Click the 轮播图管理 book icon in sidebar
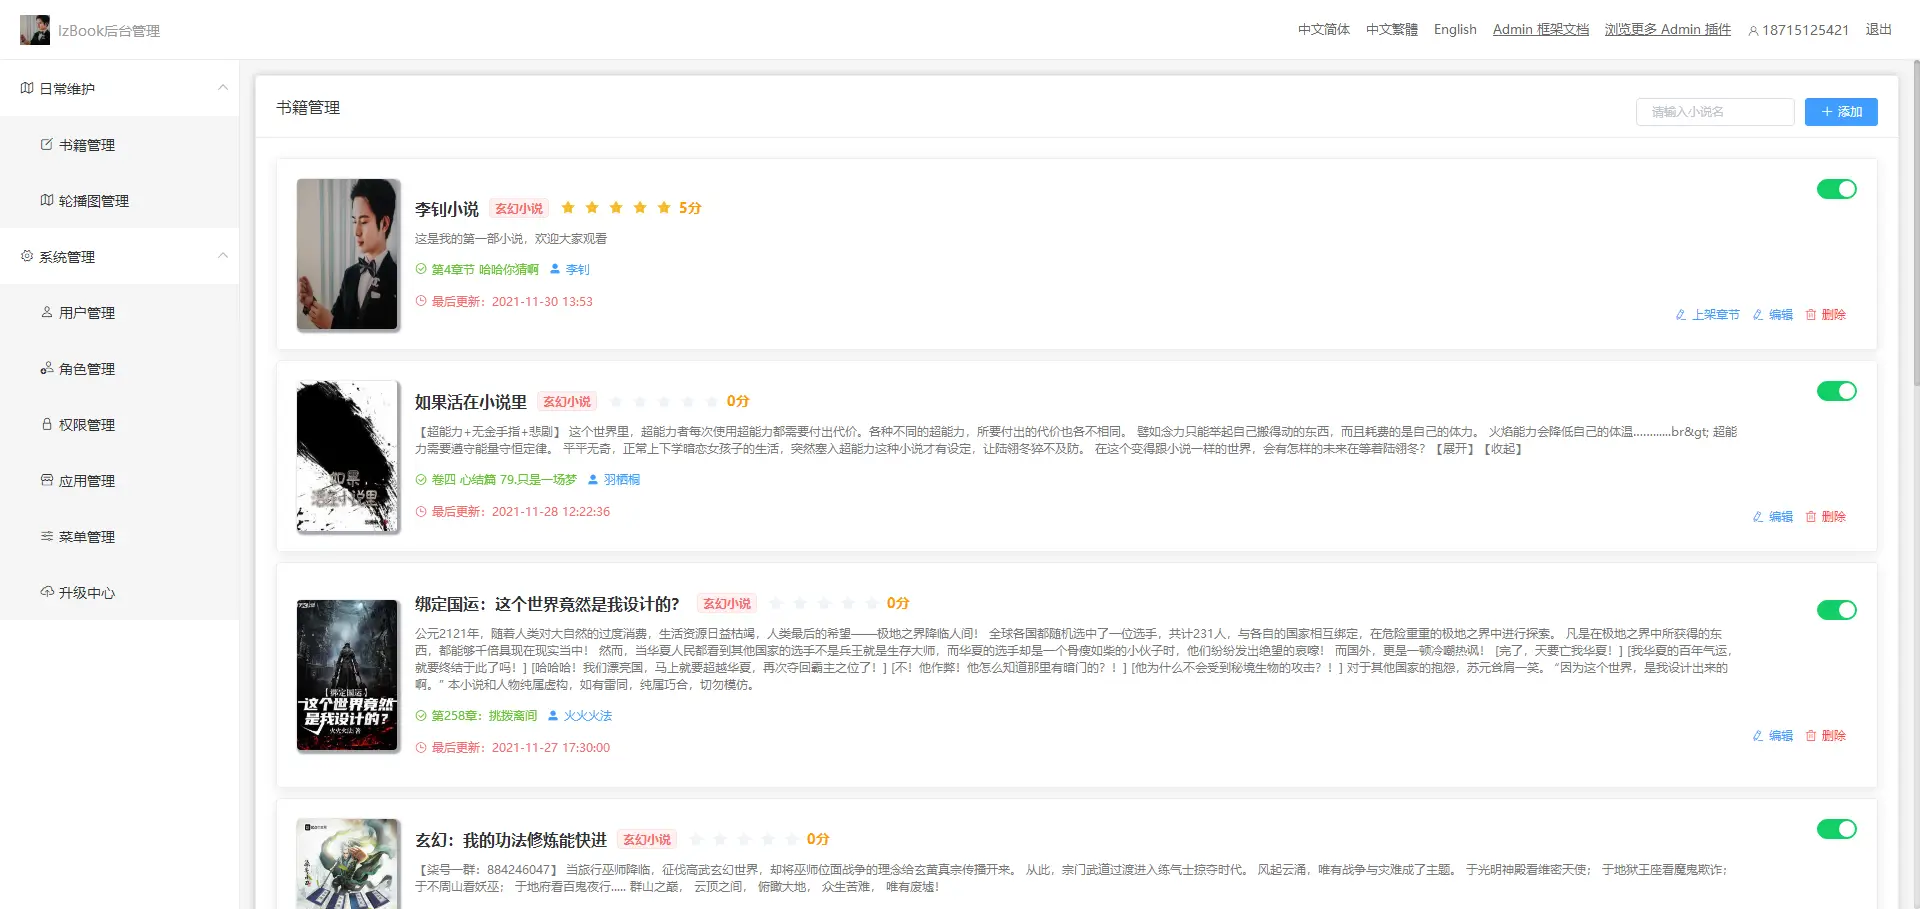This screenshot has height=909, width=1920. click(x=46, y=200)
